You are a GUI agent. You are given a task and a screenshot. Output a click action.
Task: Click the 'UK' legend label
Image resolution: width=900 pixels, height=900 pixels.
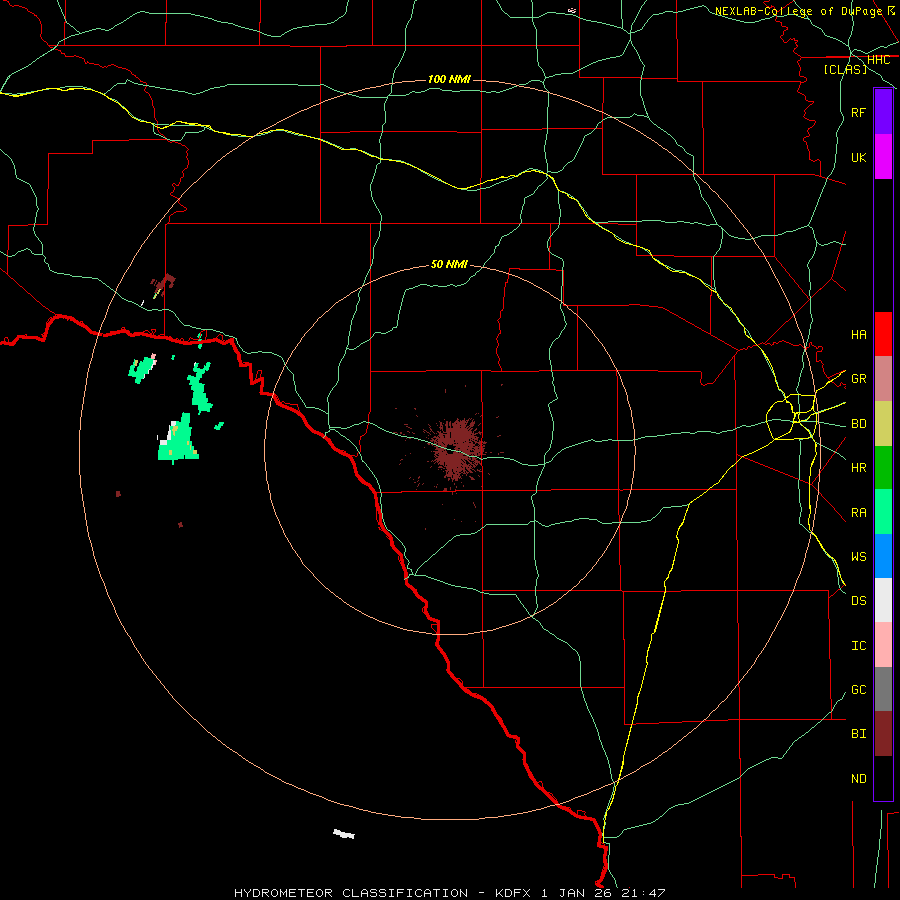(x=858, y=157)
